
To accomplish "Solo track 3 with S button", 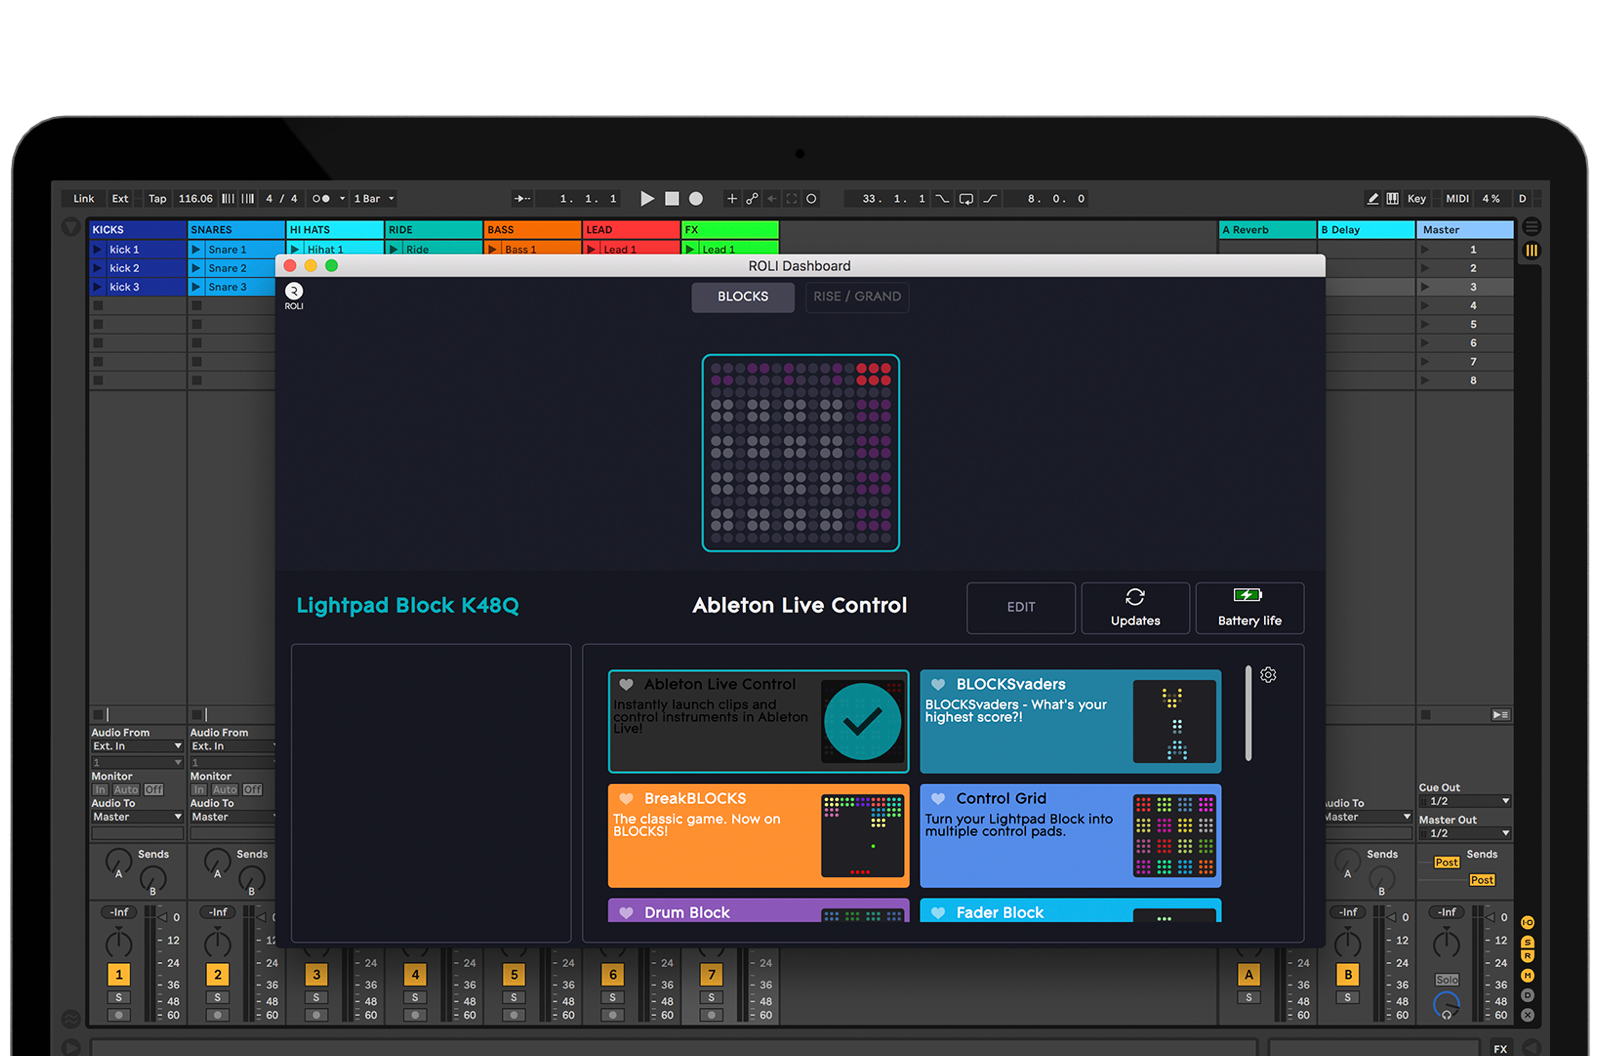I will [316, 997].
